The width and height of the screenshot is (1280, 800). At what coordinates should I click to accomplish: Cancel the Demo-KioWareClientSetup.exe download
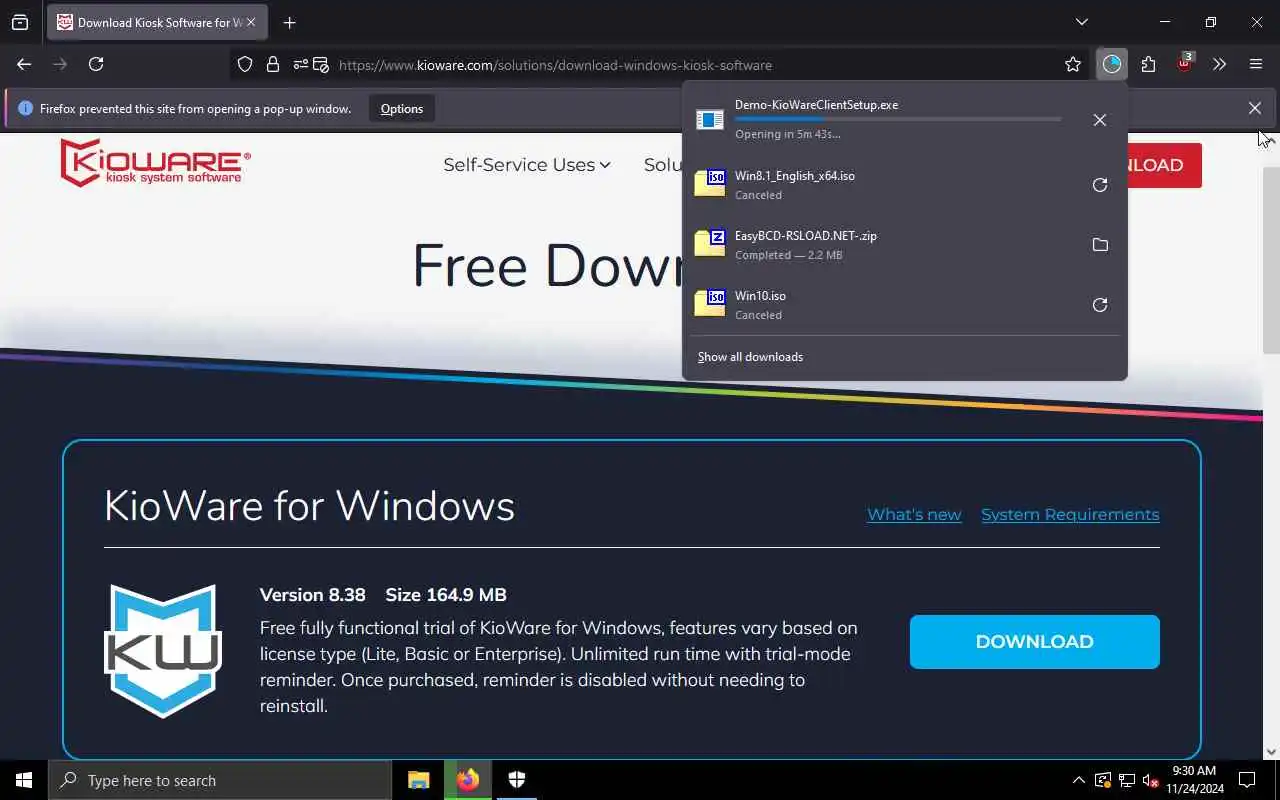pos(1099,120)
